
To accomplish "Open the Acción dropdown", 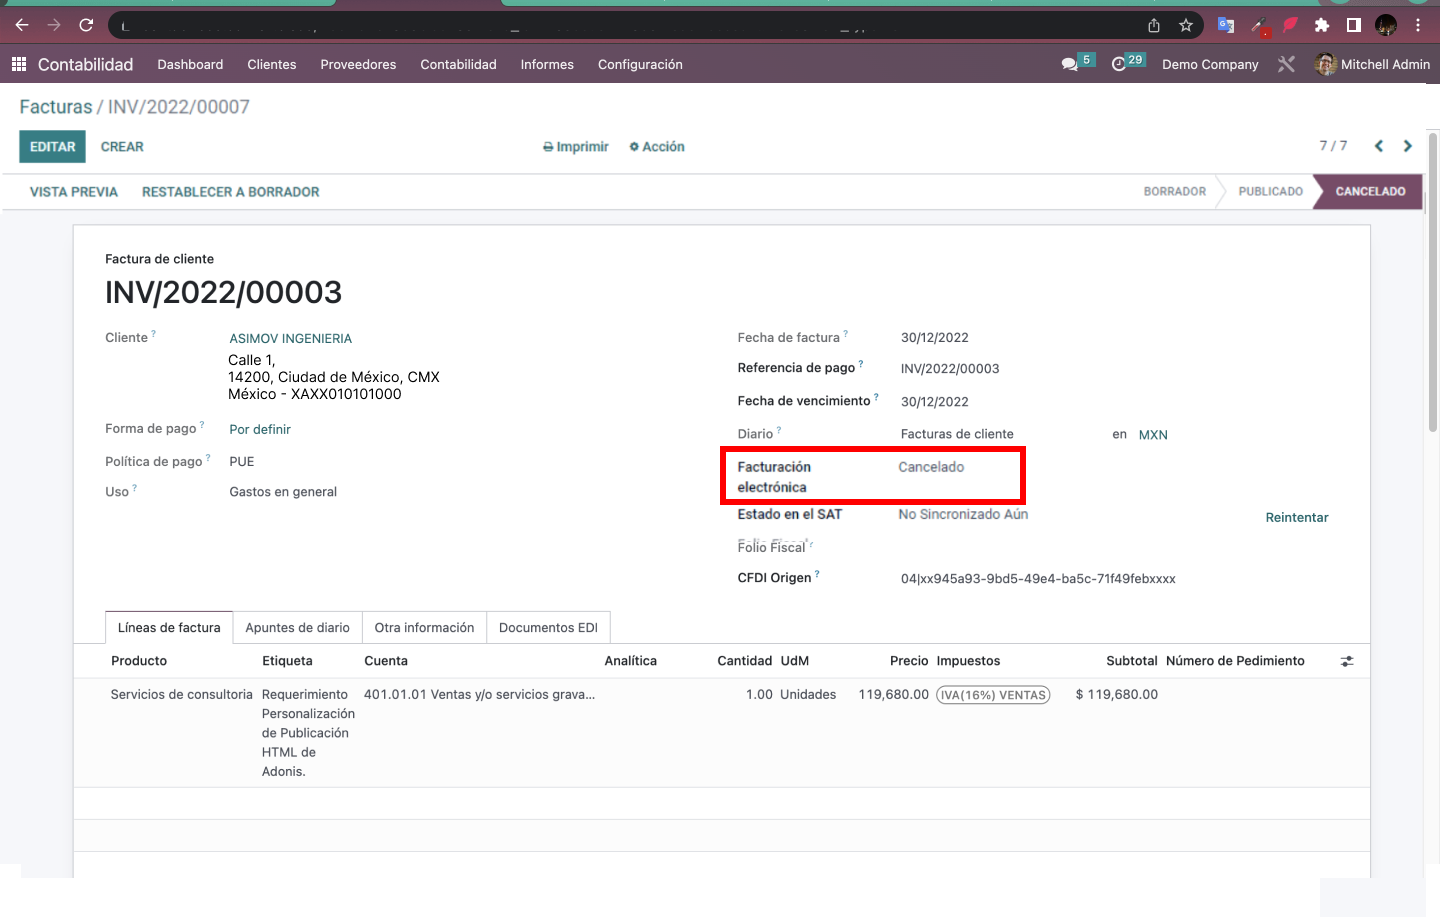I will click(657, 147).
